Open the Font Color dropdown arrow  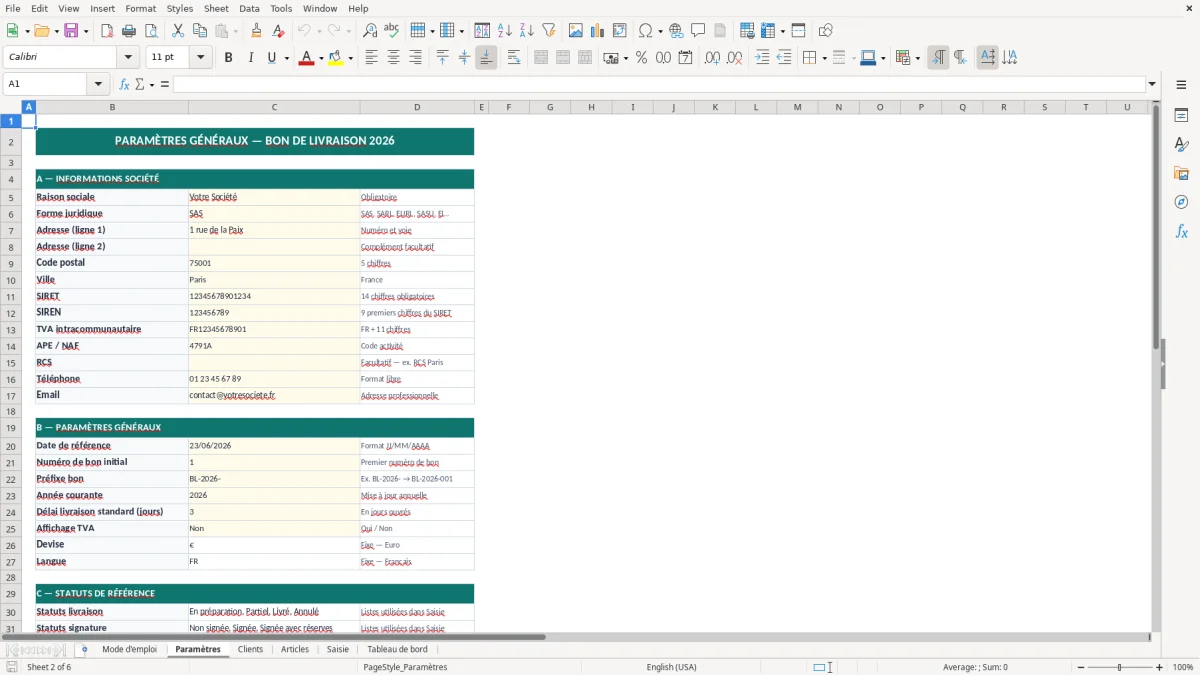(x=321, y=58)
